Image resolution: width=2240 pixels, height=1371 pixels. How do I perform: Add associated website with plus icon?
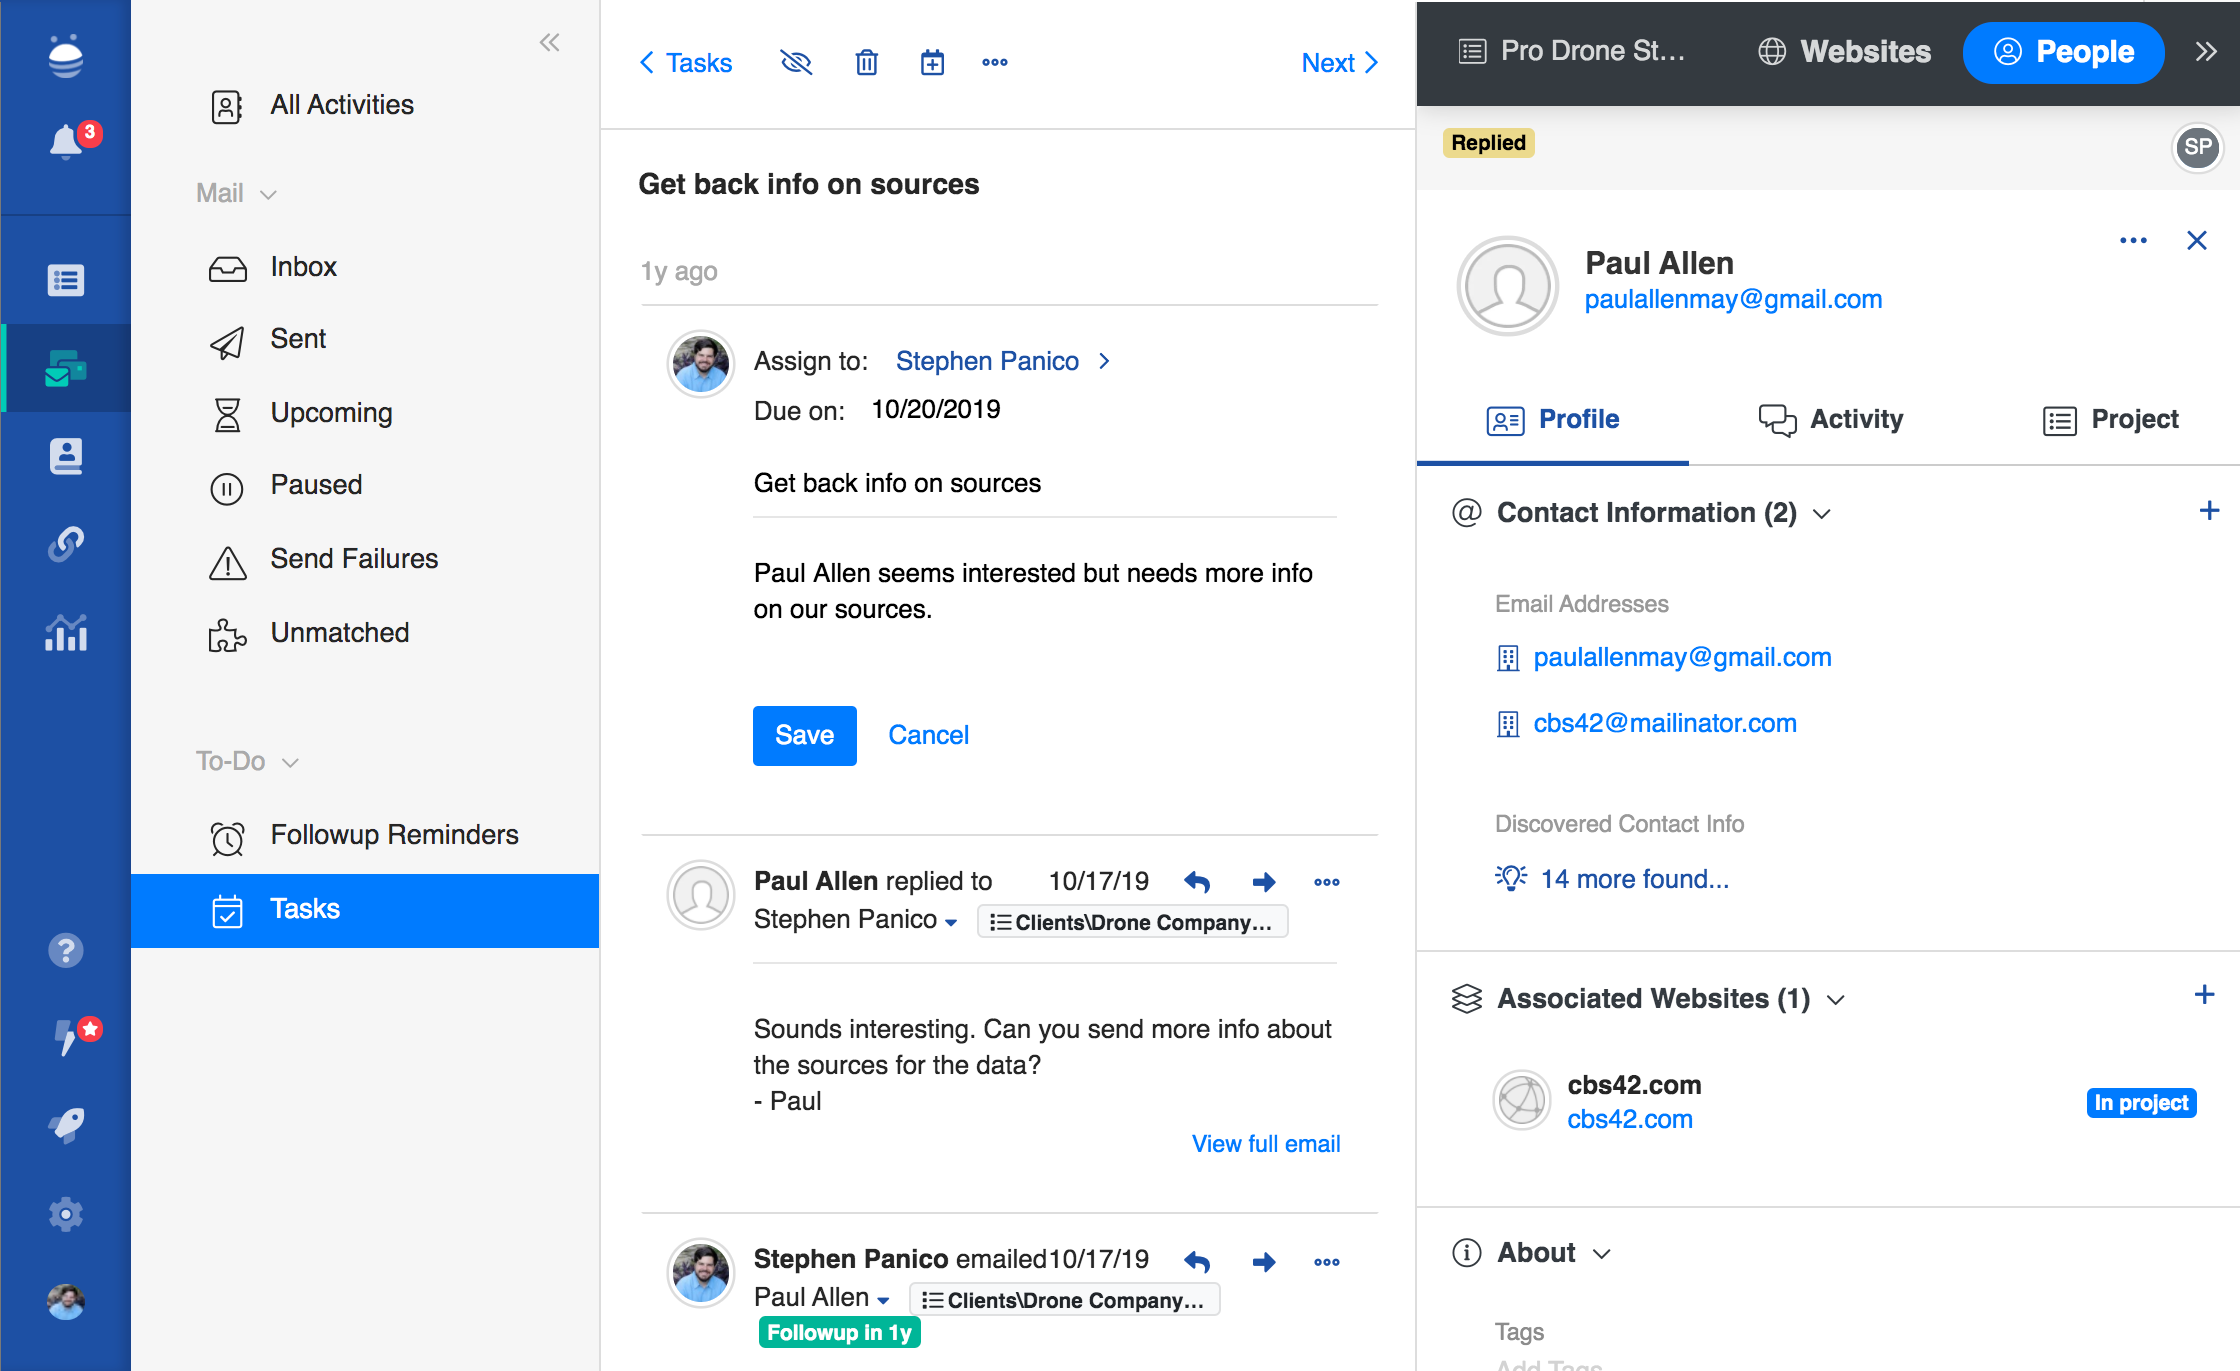tap(2204, 994)
